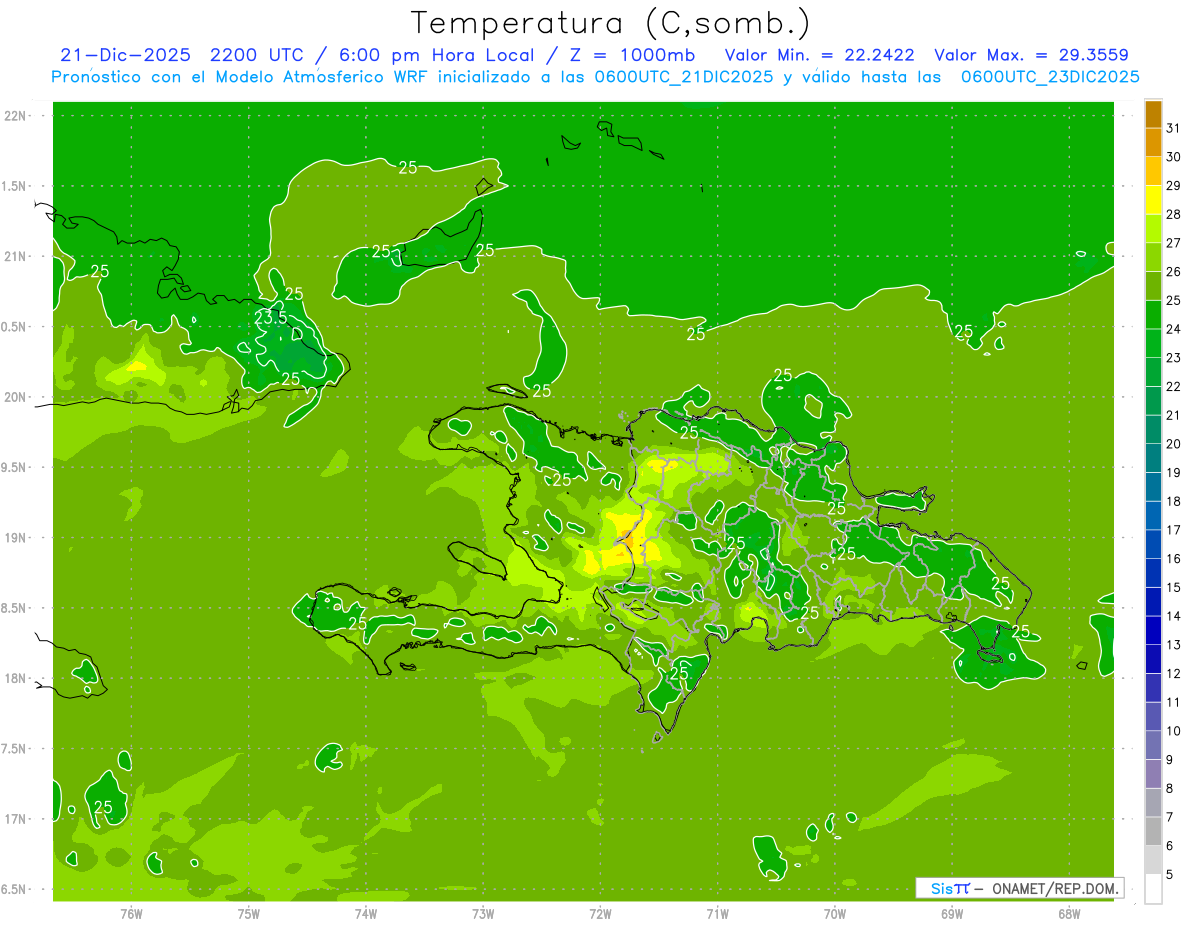Image resolution: width=1200 pixels, height=927 pixels.
Task: Select the lime swatch between 27 and 28
Action: (1153, 229)
